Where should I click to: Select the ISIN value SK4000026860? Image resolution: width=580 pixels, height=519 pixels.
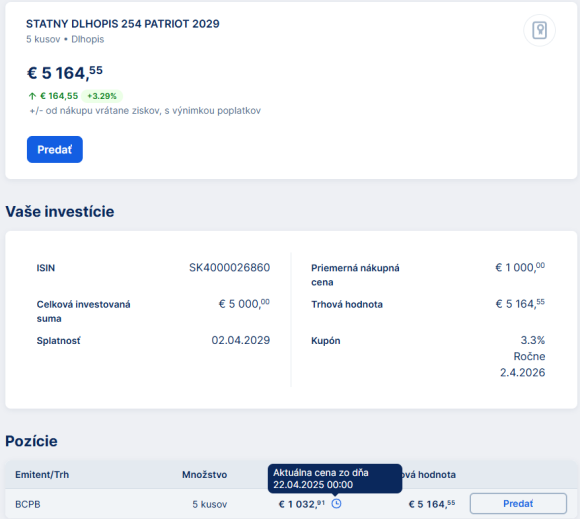point(229,267)
